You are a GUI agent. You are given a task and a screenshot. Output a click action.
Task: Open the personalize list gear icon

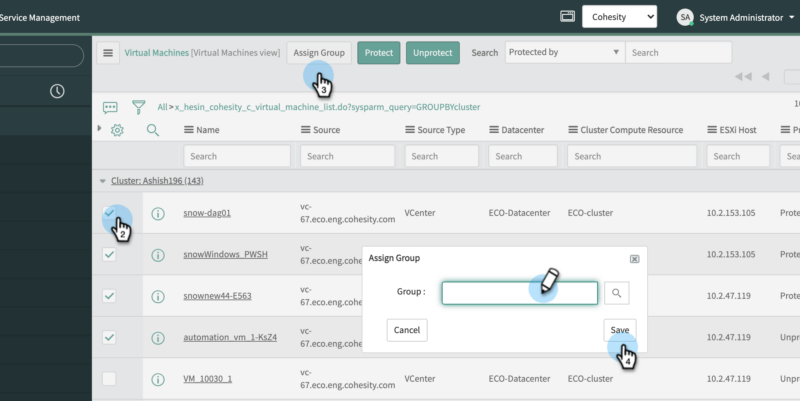117,130
